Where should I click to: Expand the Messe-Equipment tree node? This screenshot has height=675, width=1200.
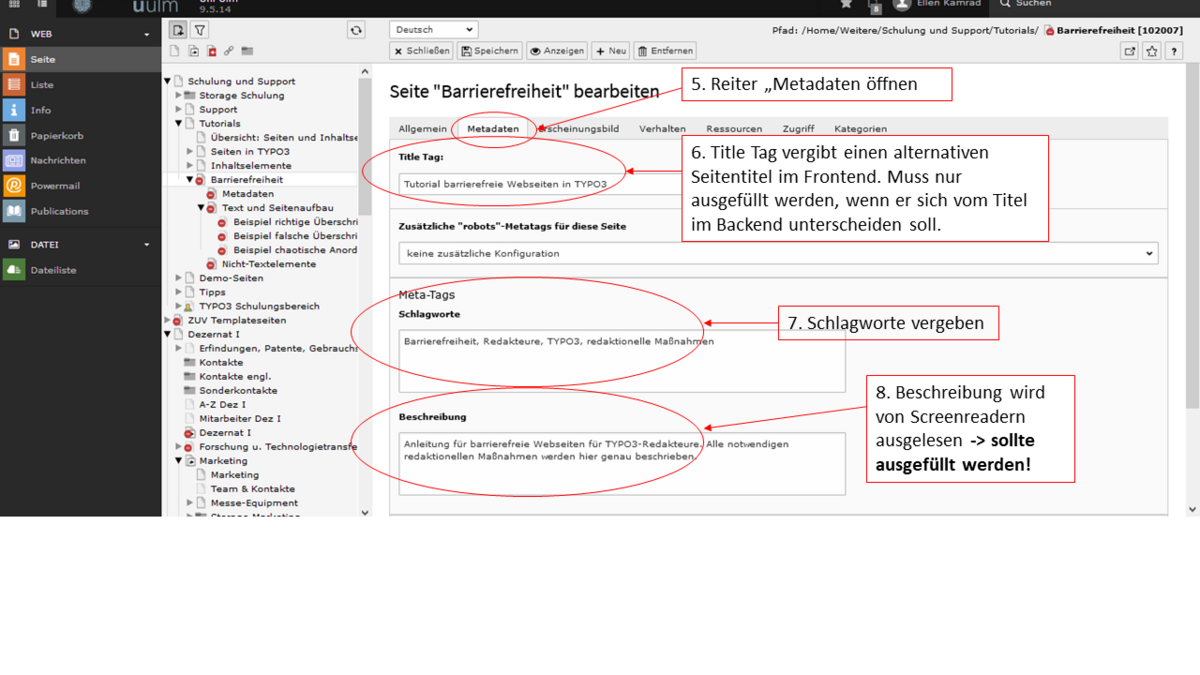tap(189, 503)
